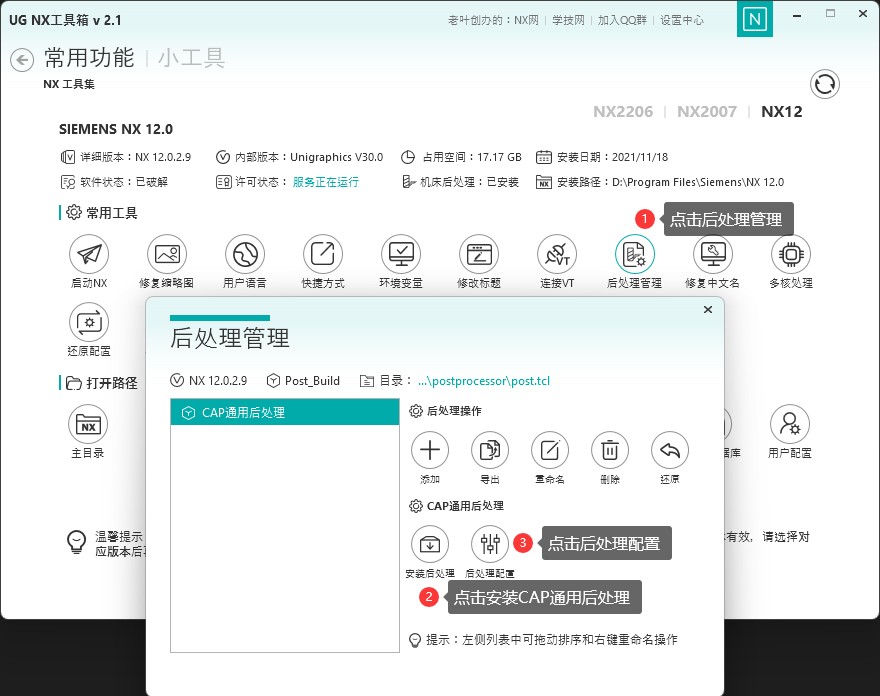Open the 用户配置 user config folder
The height and width of the screenshot is (696, 880).
(x=790, y=424)
